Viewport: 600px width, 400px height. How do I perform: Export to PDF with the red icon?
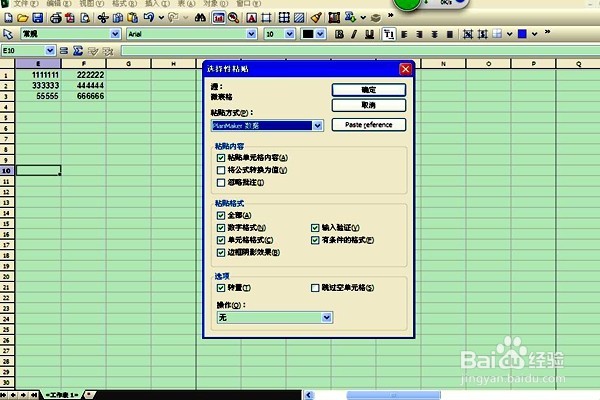70,18
